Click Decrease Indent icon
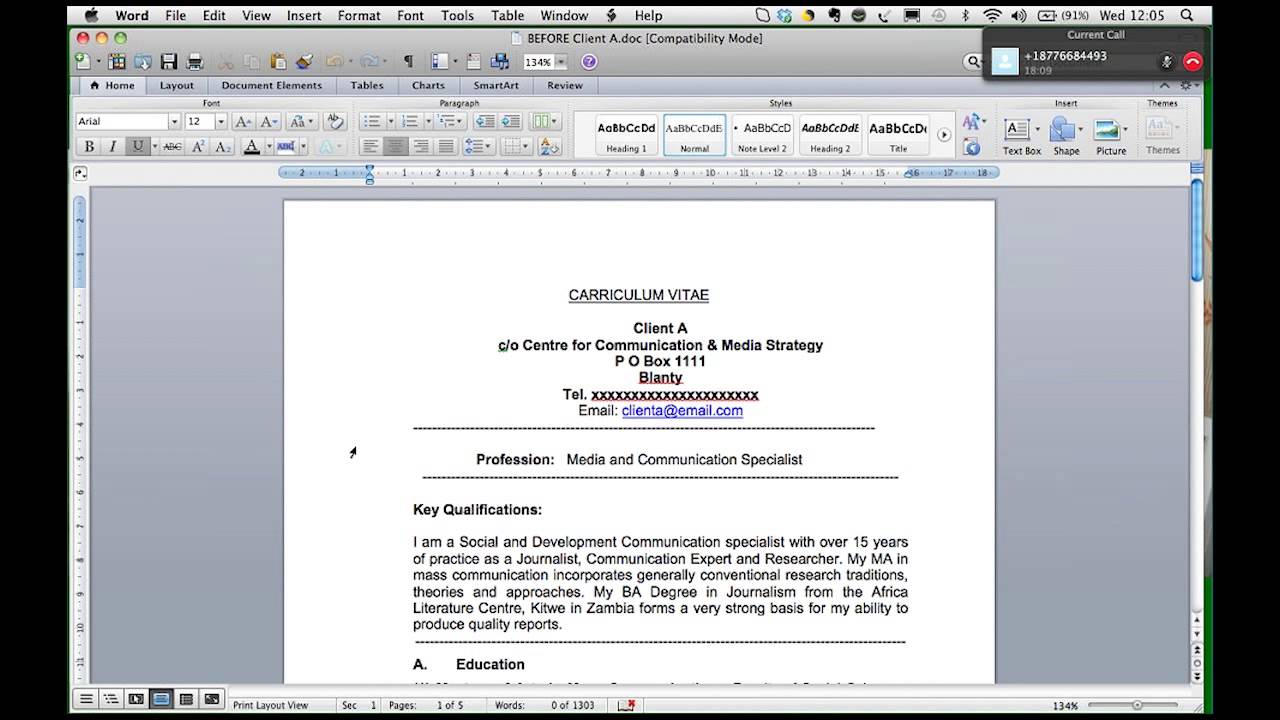1280x720 pixels. pos(485,121)
